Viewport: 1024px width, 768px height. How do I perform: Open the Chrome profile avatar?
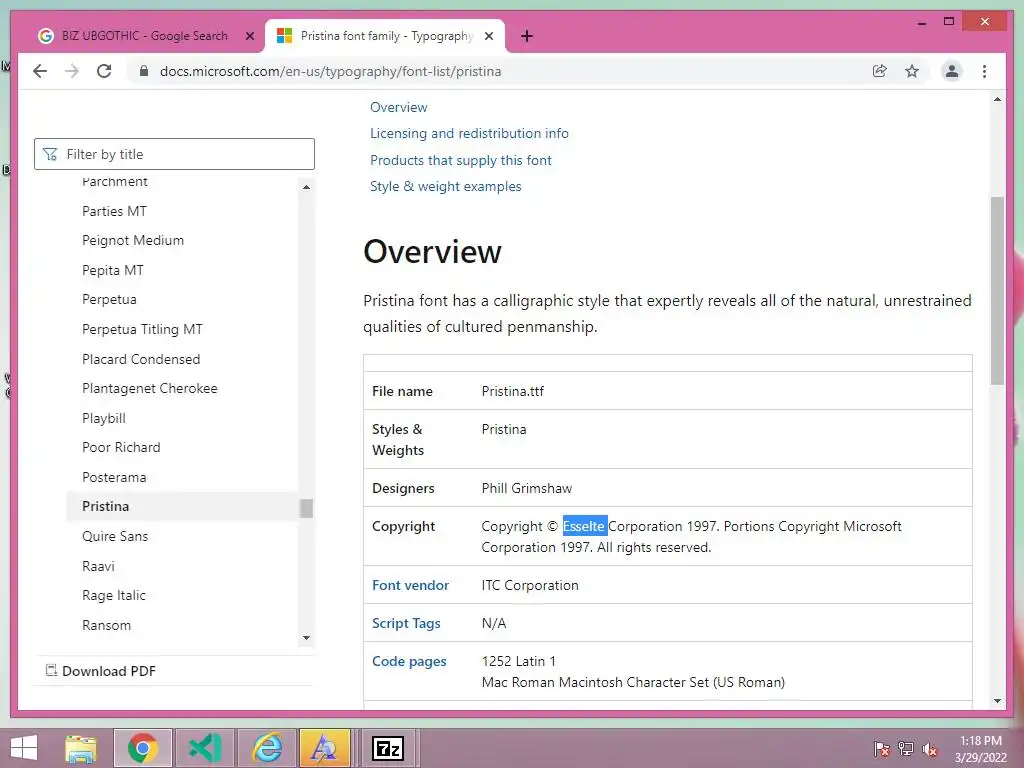click(x=952, y=71)
